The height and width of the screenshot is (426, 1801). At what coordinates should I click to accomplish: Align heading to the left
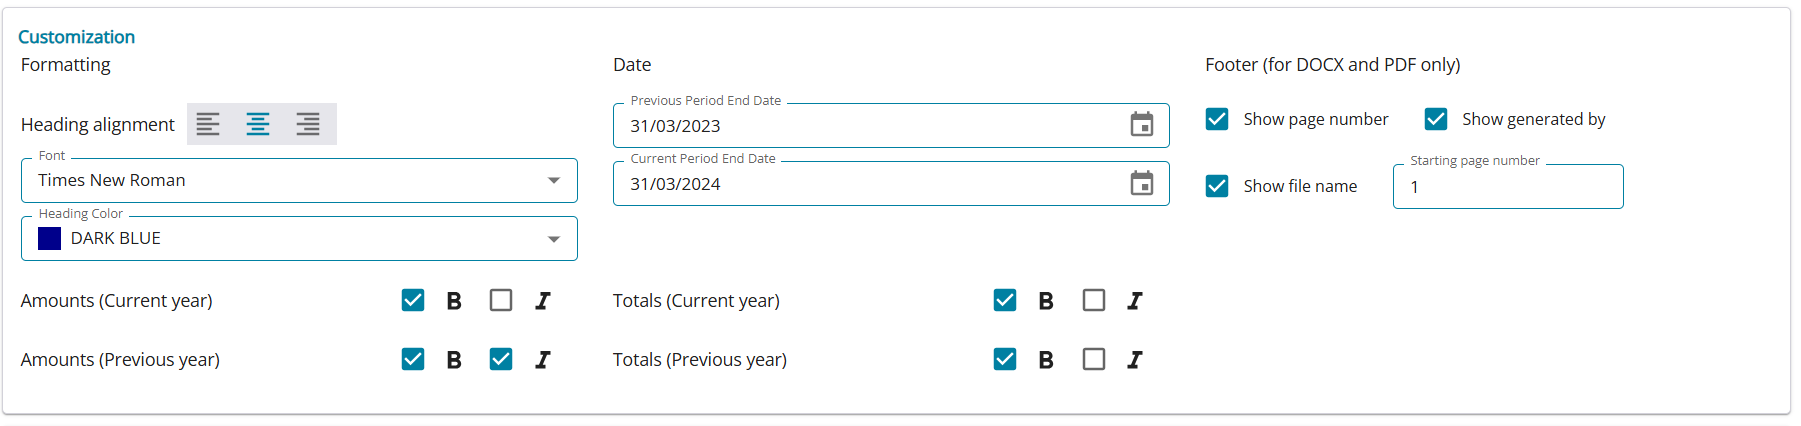208,124
